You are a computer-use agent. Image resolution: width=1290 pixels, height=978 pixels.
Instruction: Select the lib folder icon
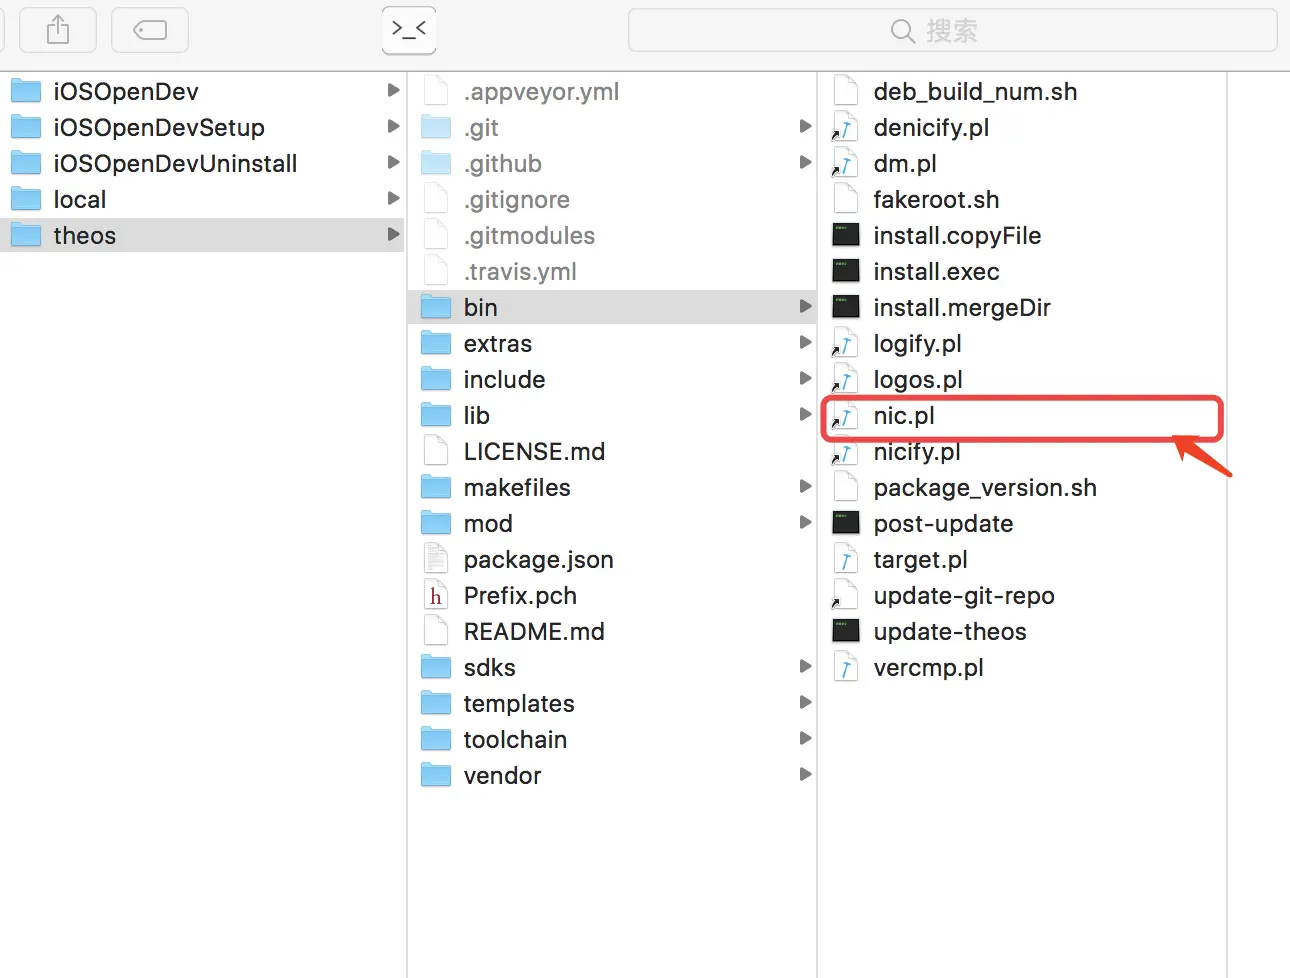coord(436,415)
